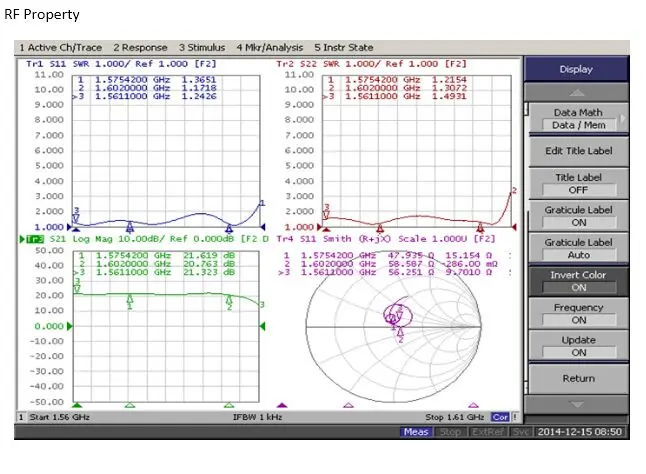Image resolution: width=646 pixels, height=474 pixels.
Task: Open the Data Math softkey submenu
Action: coord(578,119)
